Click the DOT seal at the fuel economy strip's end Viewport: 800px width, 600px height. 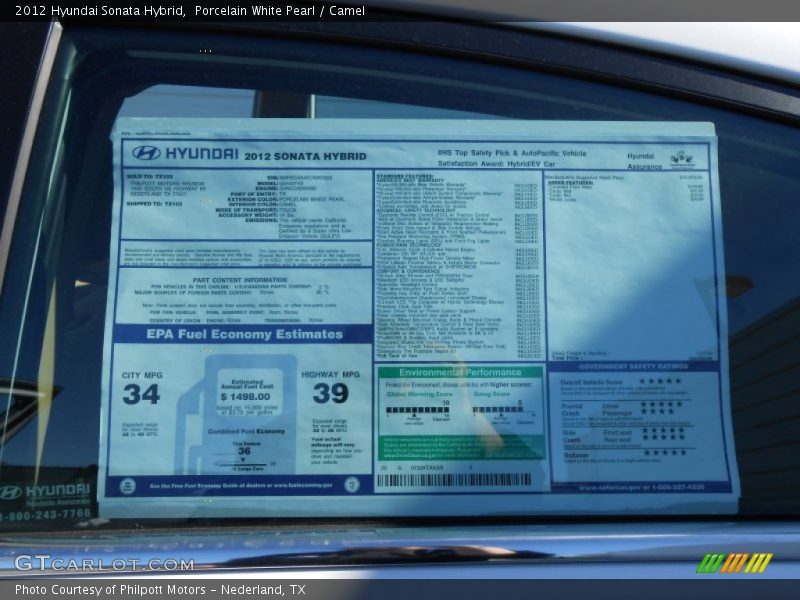(x=352, y=485)
